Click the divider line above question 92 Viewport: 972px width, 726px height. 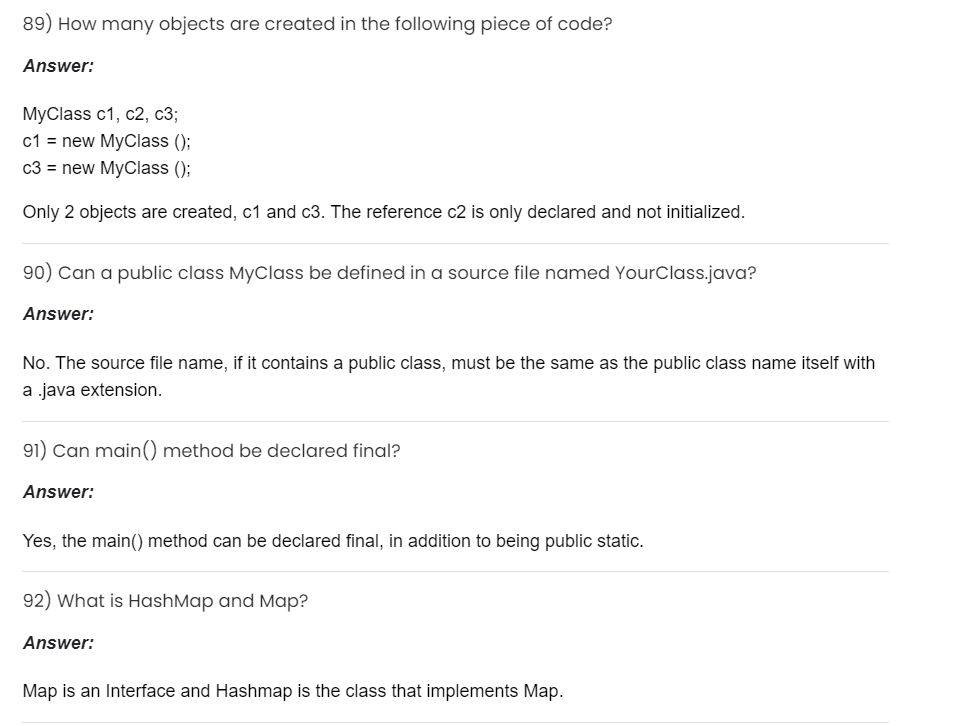(455, 572)
